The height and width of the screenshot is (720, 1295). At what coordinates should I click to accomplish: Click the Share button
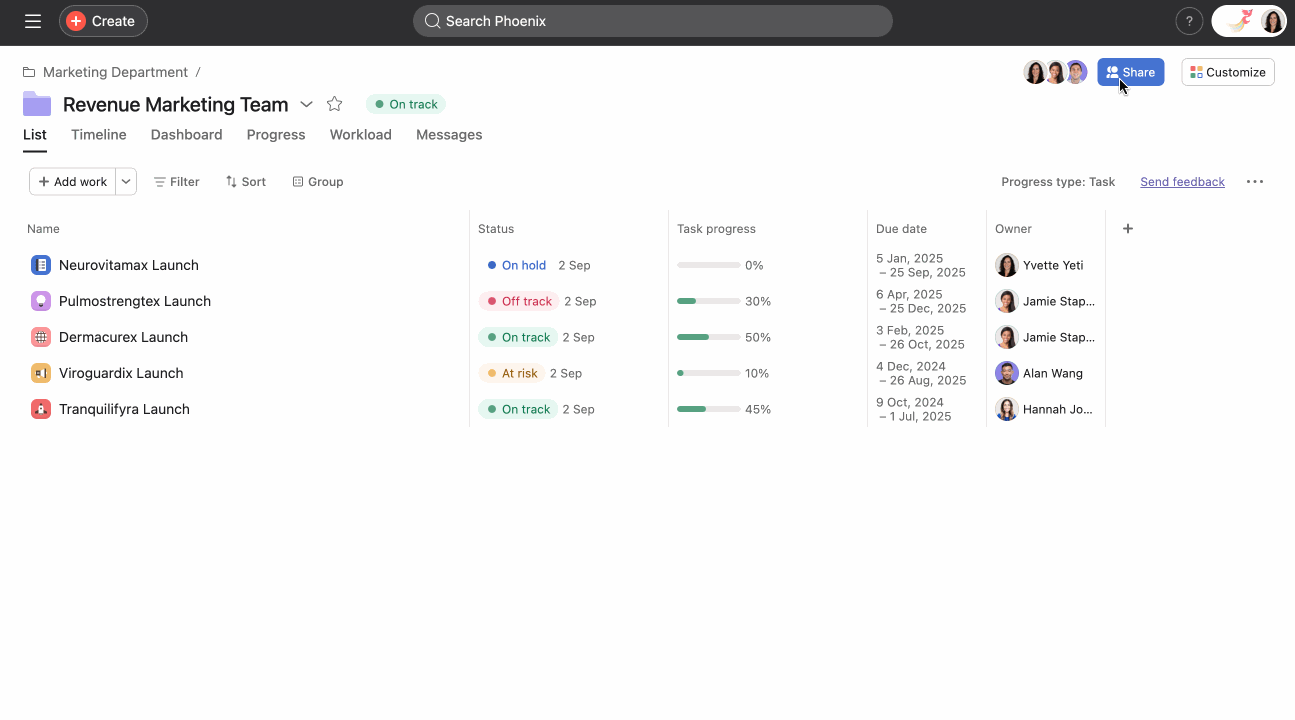coord(1130,72)
